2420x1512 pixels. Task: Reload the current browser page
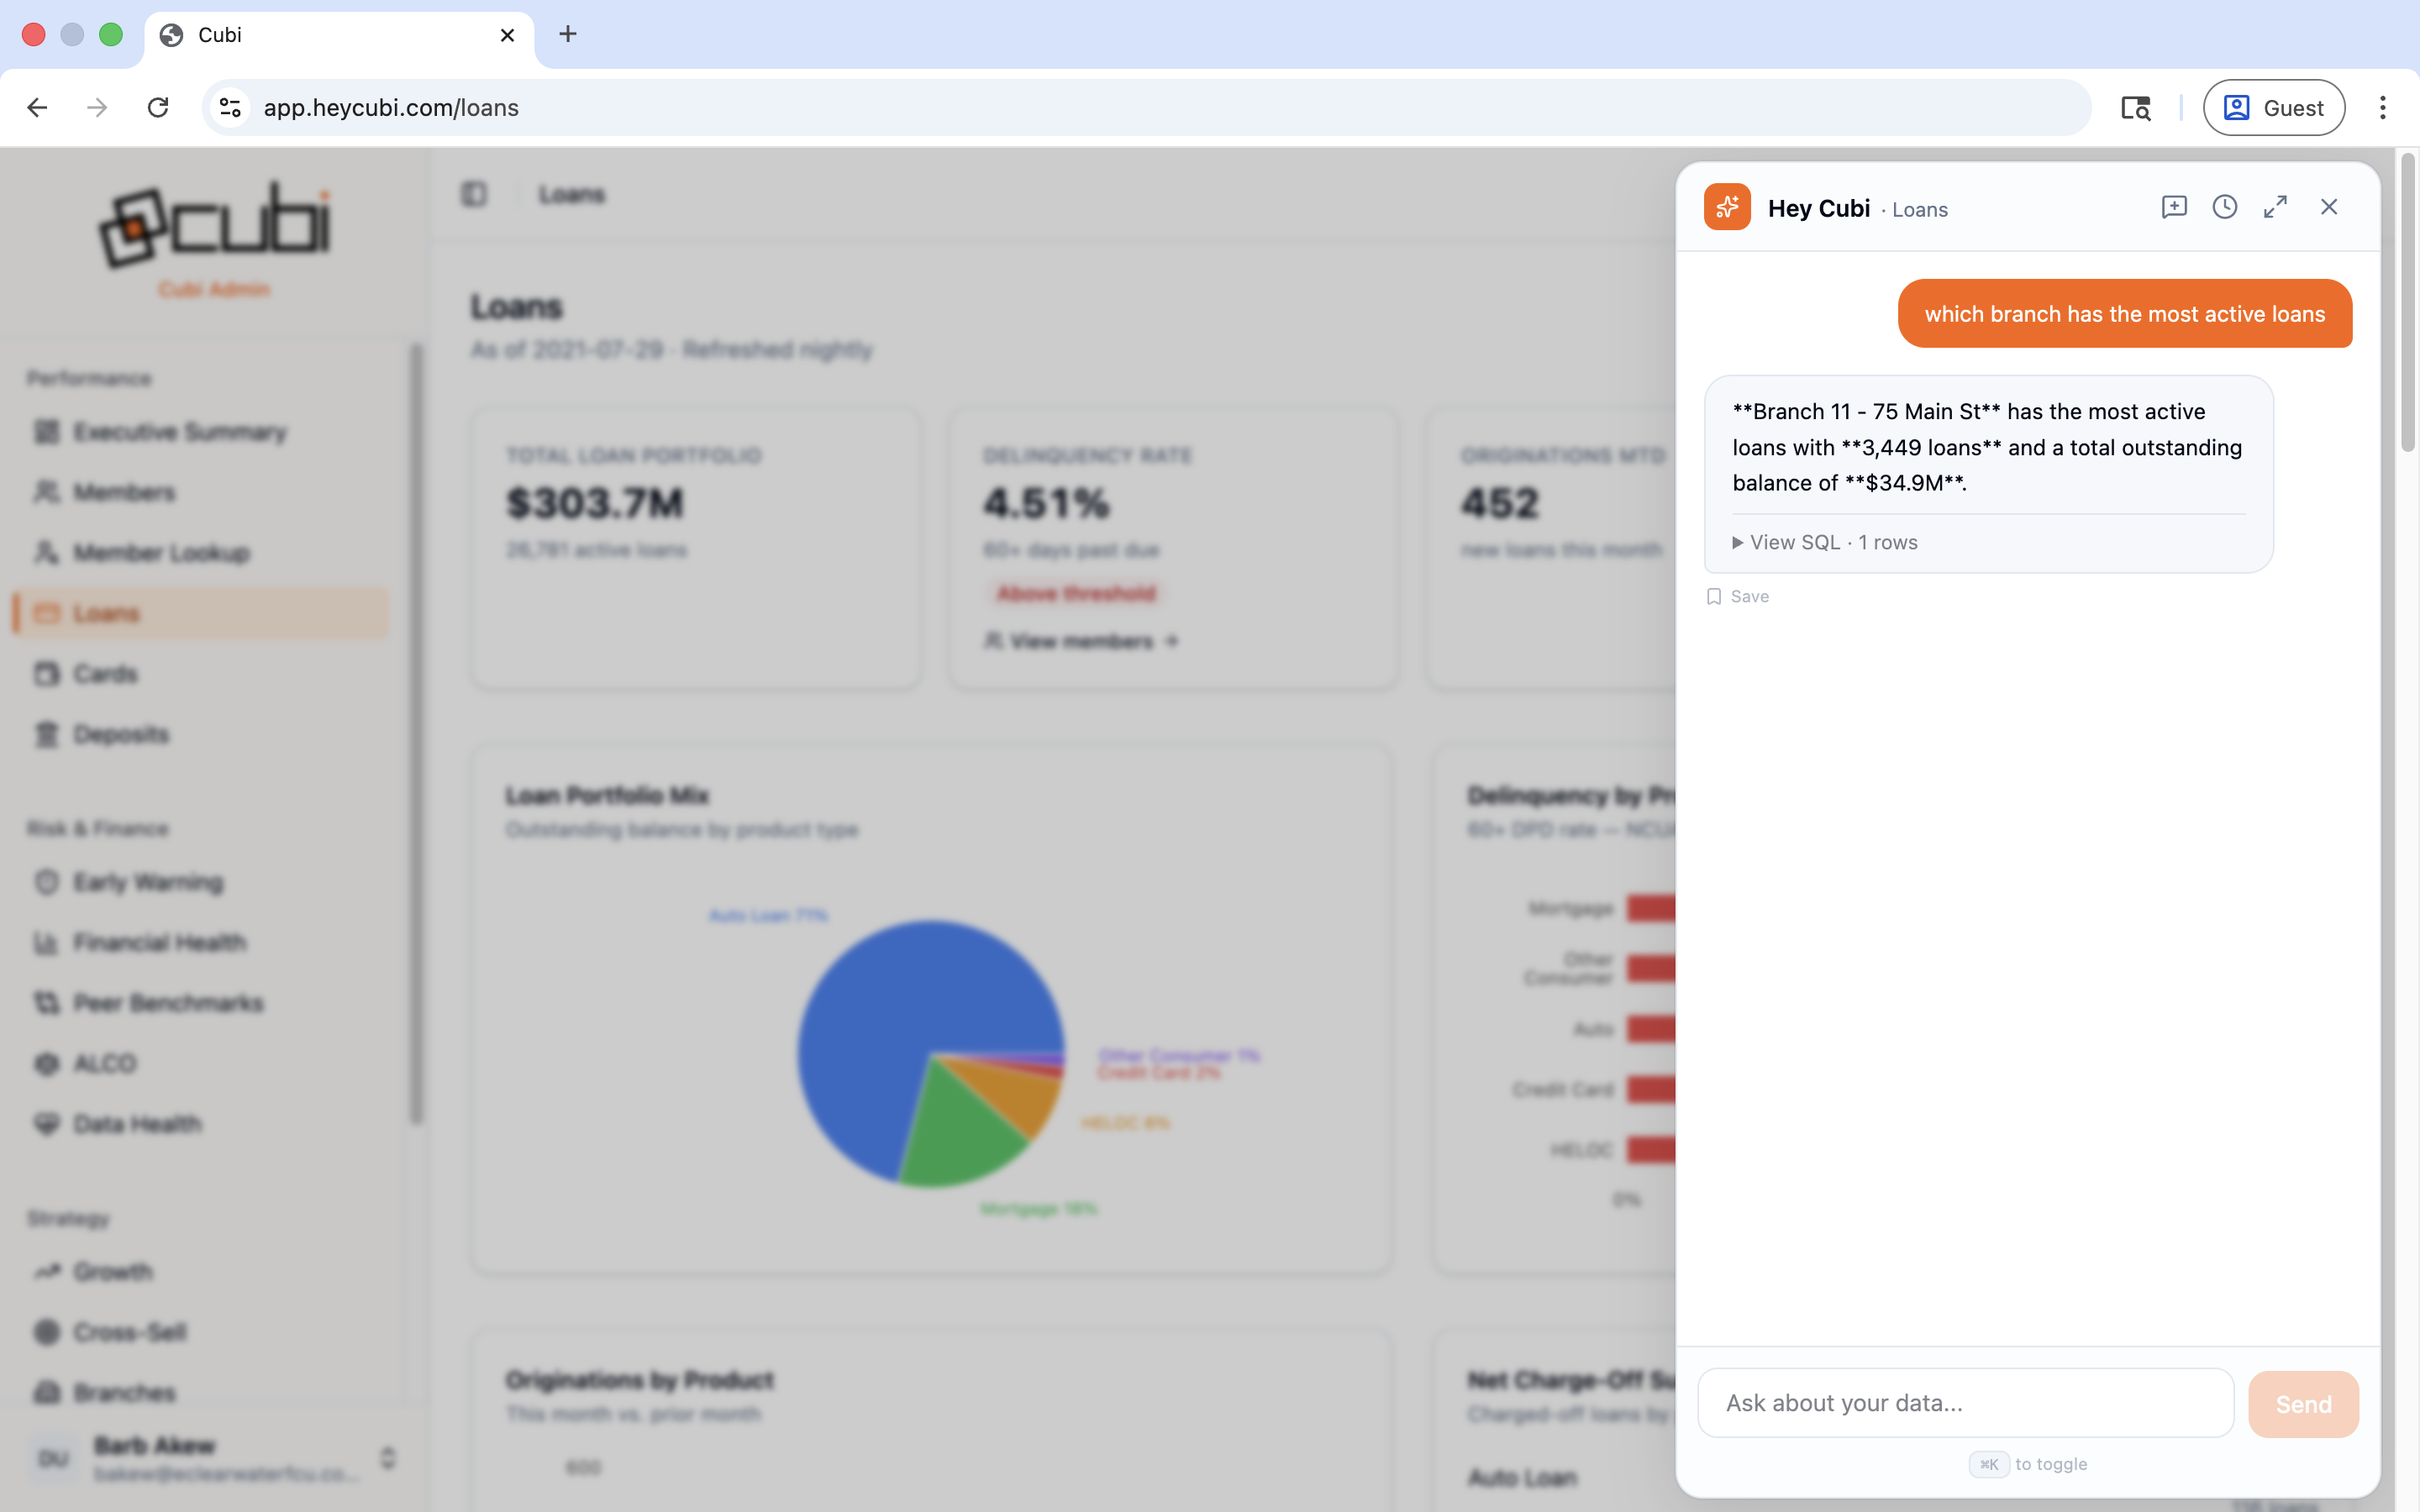(x=158, y=108)
